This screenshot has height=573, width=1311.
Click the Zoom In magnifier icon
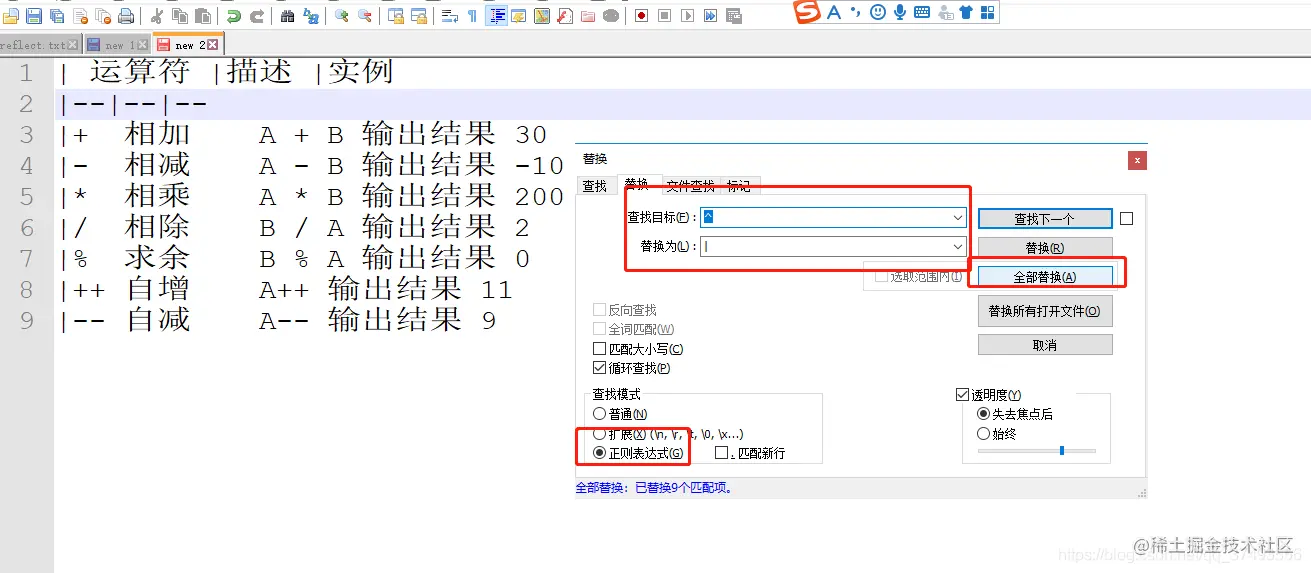click(341, 16)
